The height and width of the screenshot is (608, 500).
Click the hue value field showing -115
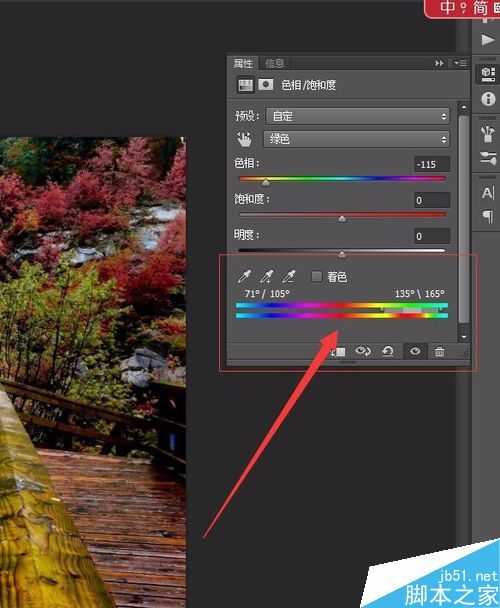[x=432, y=164]
